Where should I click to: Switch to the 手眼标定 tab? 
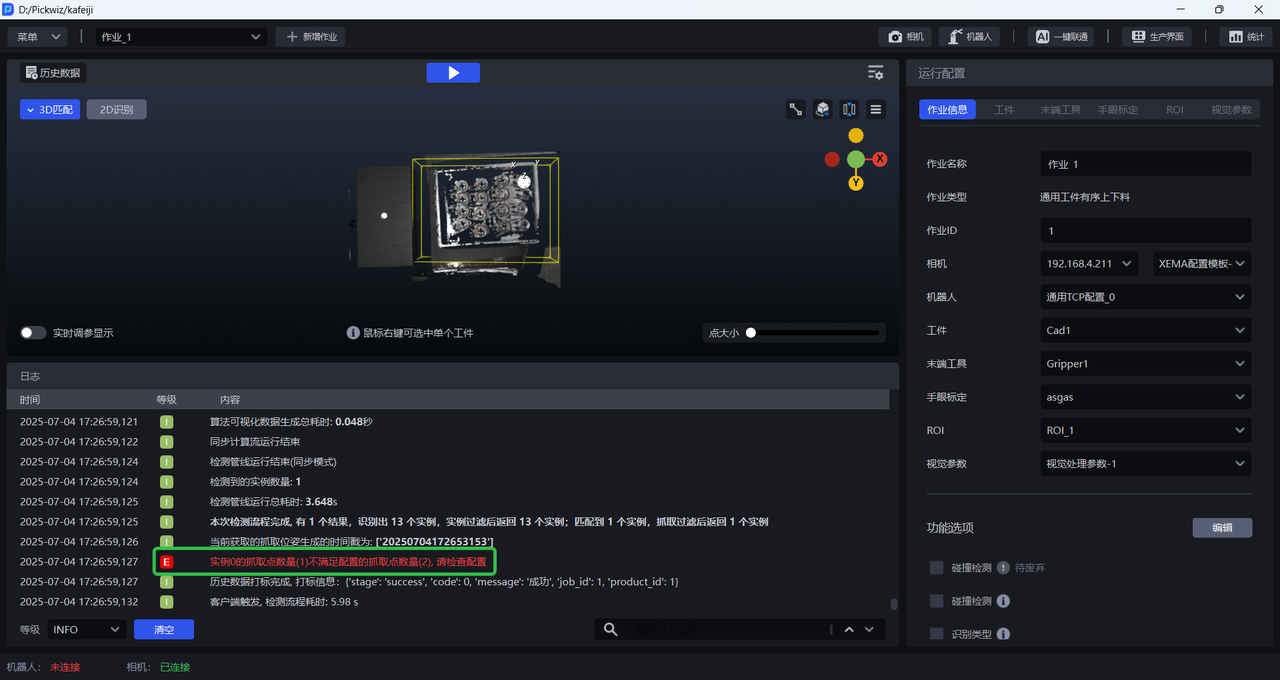pyautogui.click(x=1117, y=110)
